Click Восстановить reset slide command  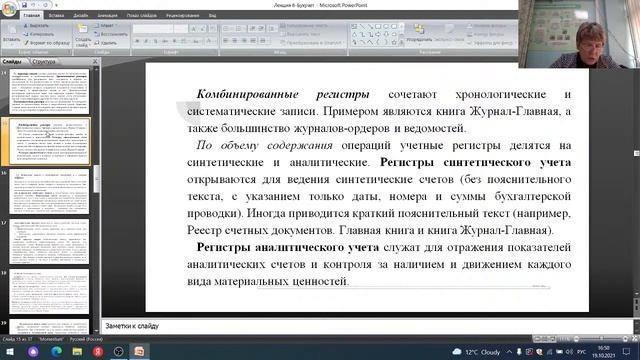click(x=111, y=34)
